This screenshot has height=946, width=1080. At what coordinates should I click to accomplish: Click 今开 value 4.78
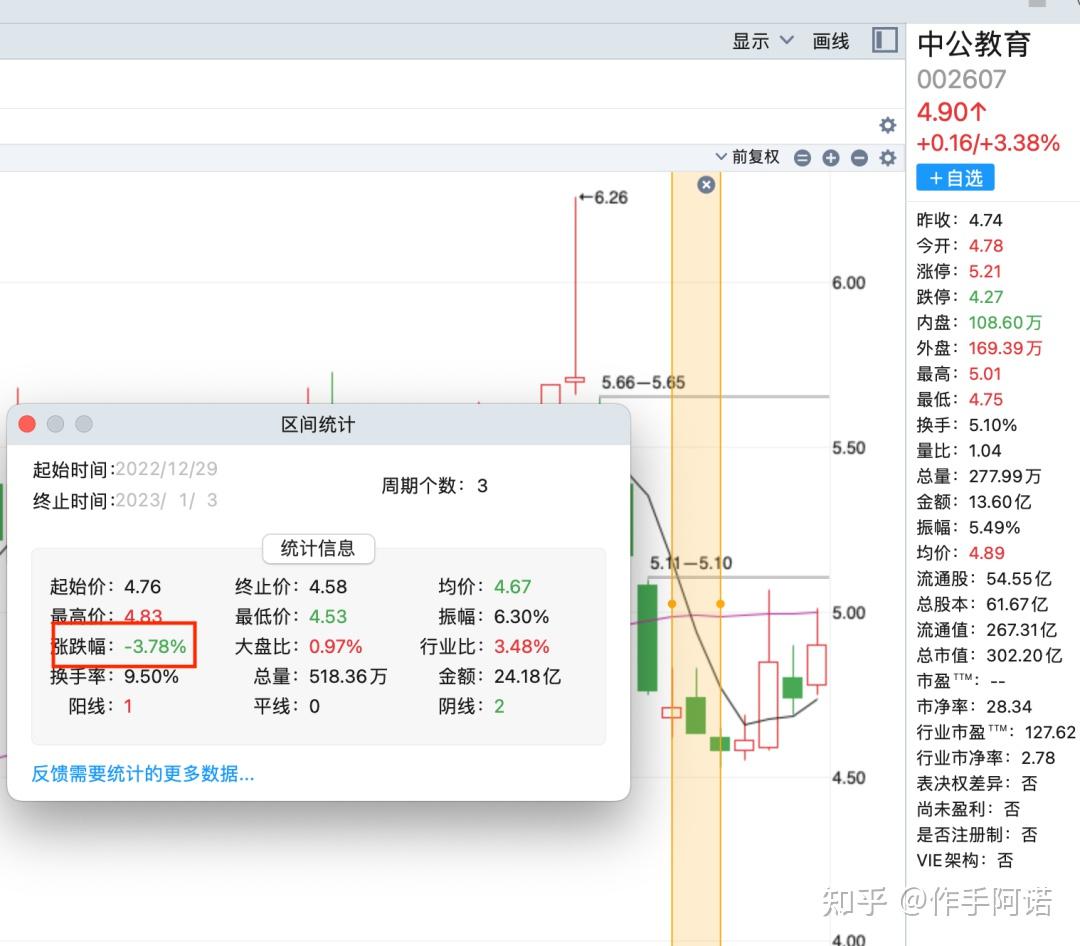click(986, 246)
